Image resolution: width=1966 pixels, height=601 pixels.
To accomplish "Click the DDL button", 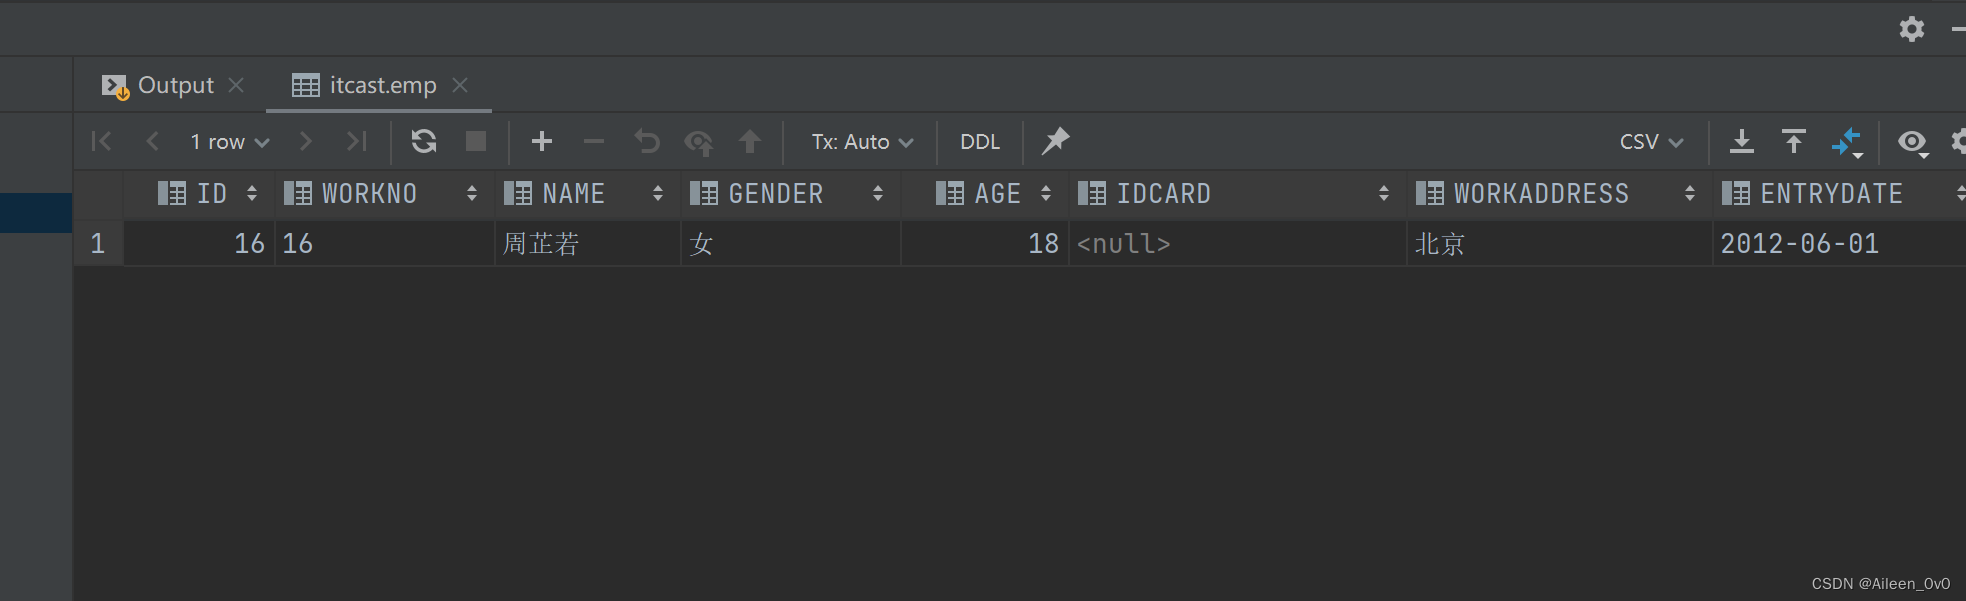I will point(980,142).
